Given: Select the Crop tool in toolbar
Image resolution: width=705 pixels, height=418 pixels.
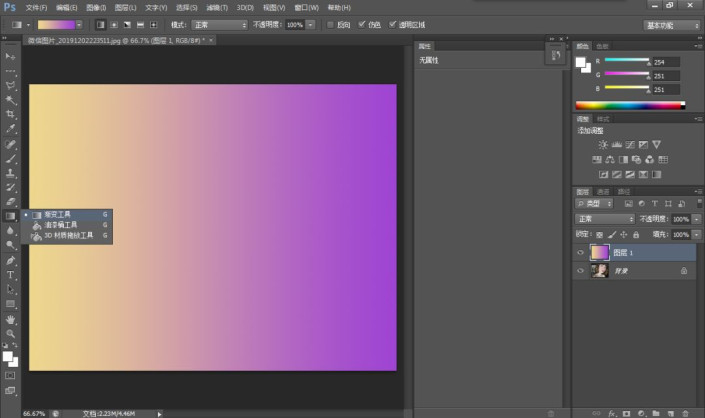Looking at the screenshot, I should [x=10, y=114].
